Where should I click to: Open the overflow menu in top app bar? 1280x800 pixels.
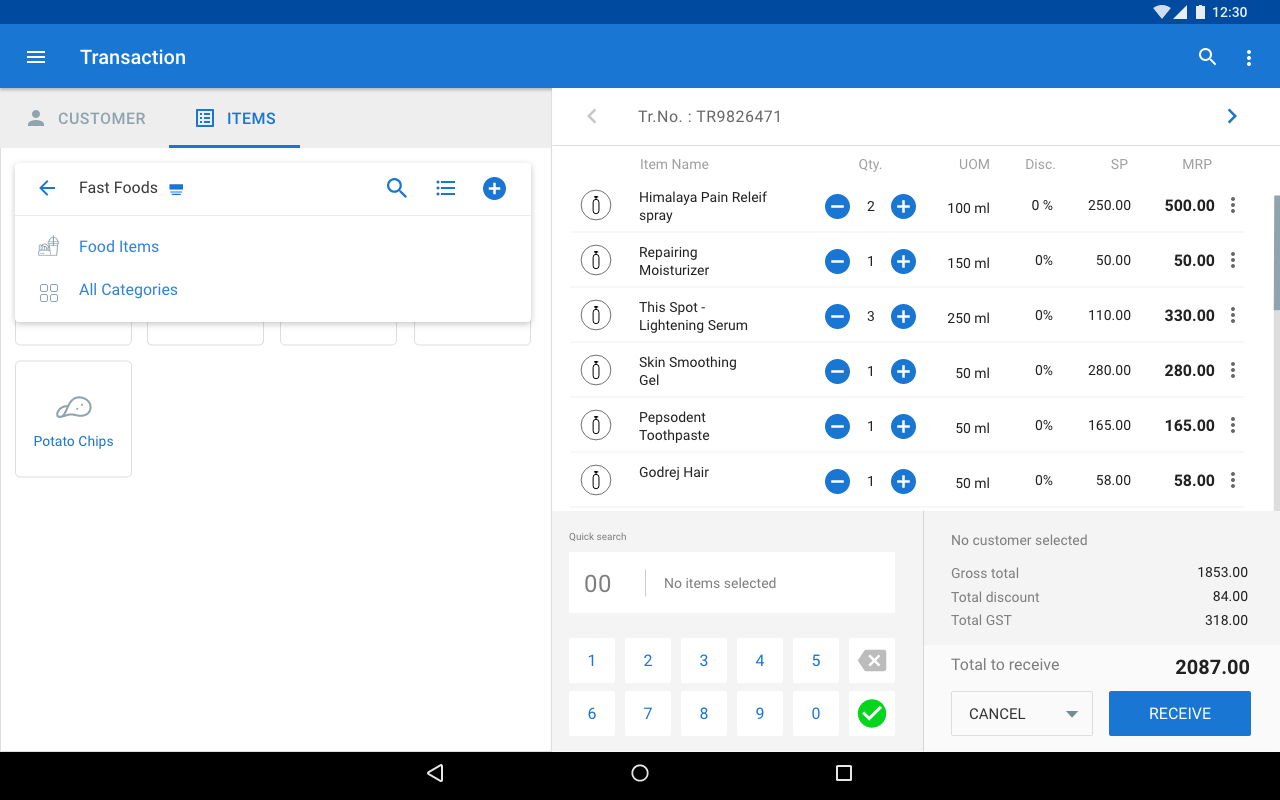click(x=1249, y=58)
